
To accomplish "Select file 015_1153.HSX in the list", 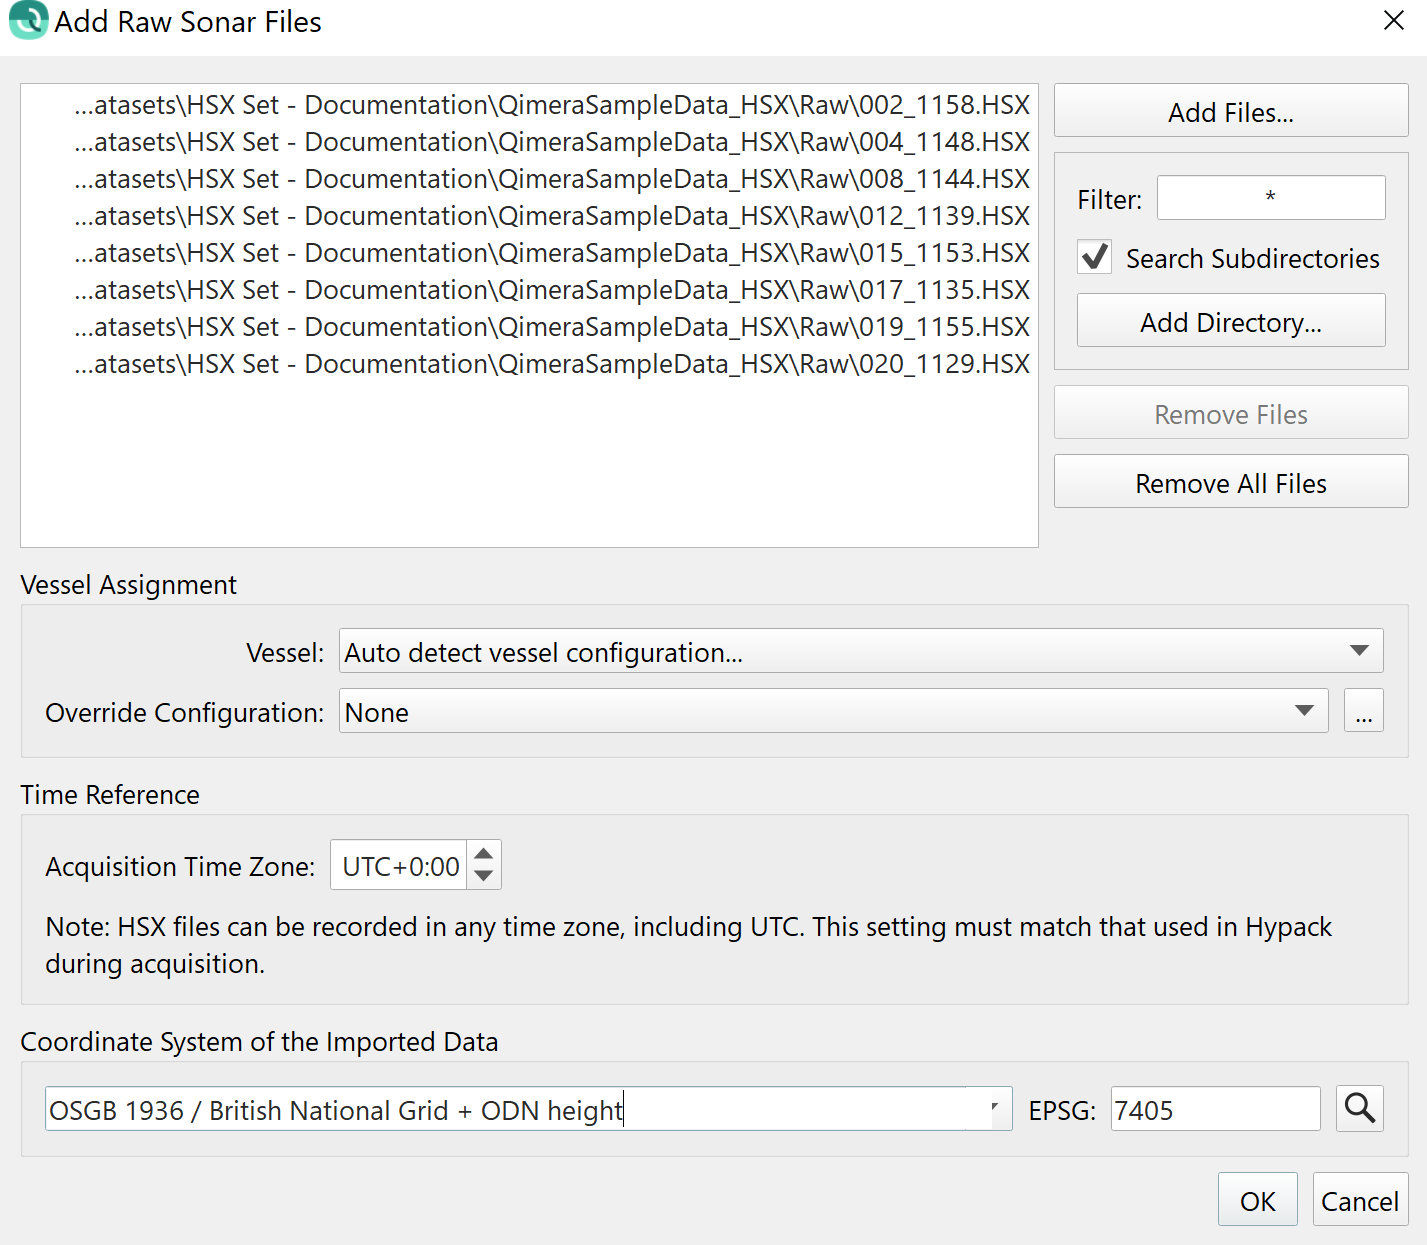I will click(x=551, y=253).
